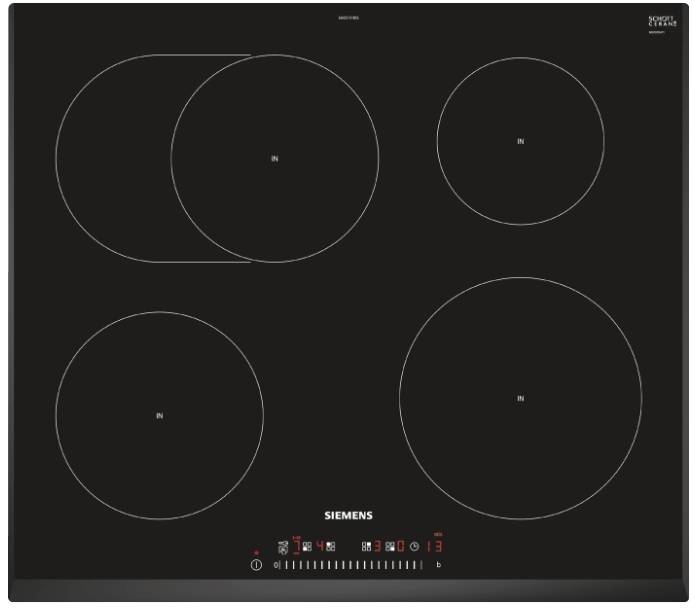Tap the IN mark of the front-left zone

pyautogui.click(x=160, y=416)
